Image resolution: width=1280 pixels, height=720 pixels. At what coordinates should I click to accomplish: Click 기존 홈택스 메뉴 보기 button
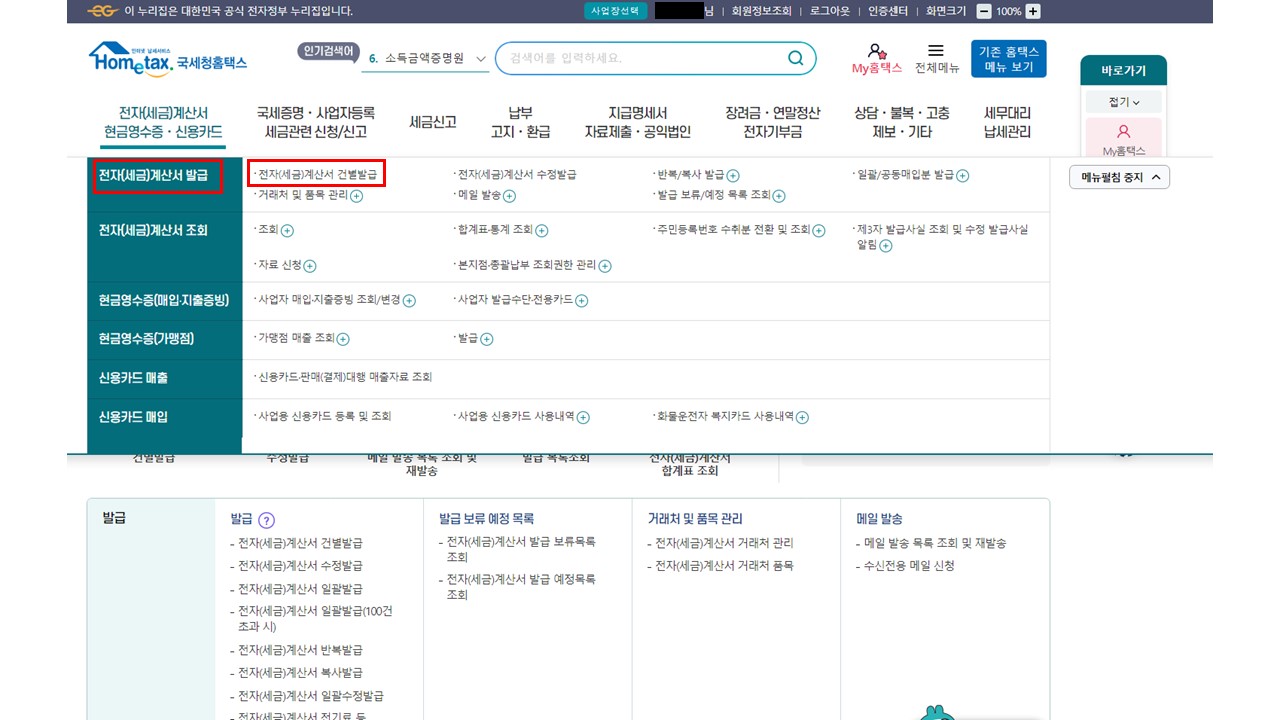[x=1008, y=59]
